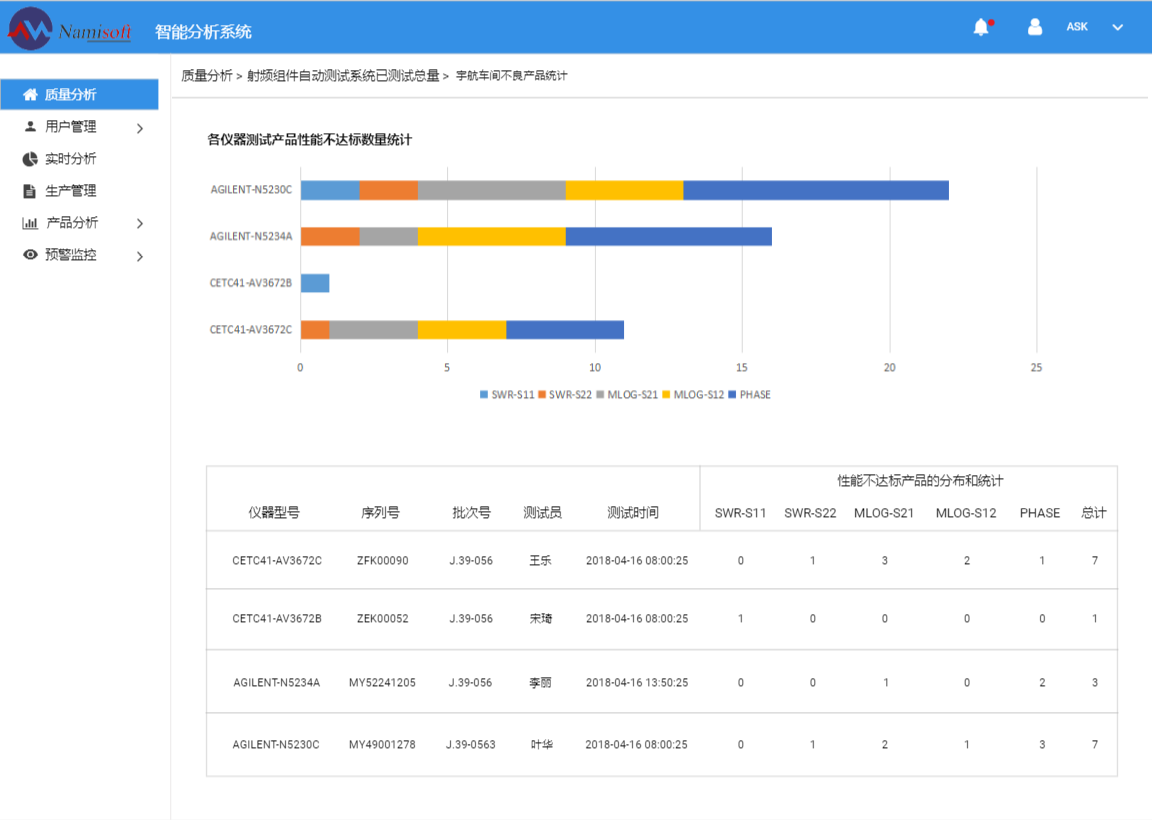Click the 测试员 column header
The width and height of the screenshot is (1152, 820).
[x=542, y=513]
